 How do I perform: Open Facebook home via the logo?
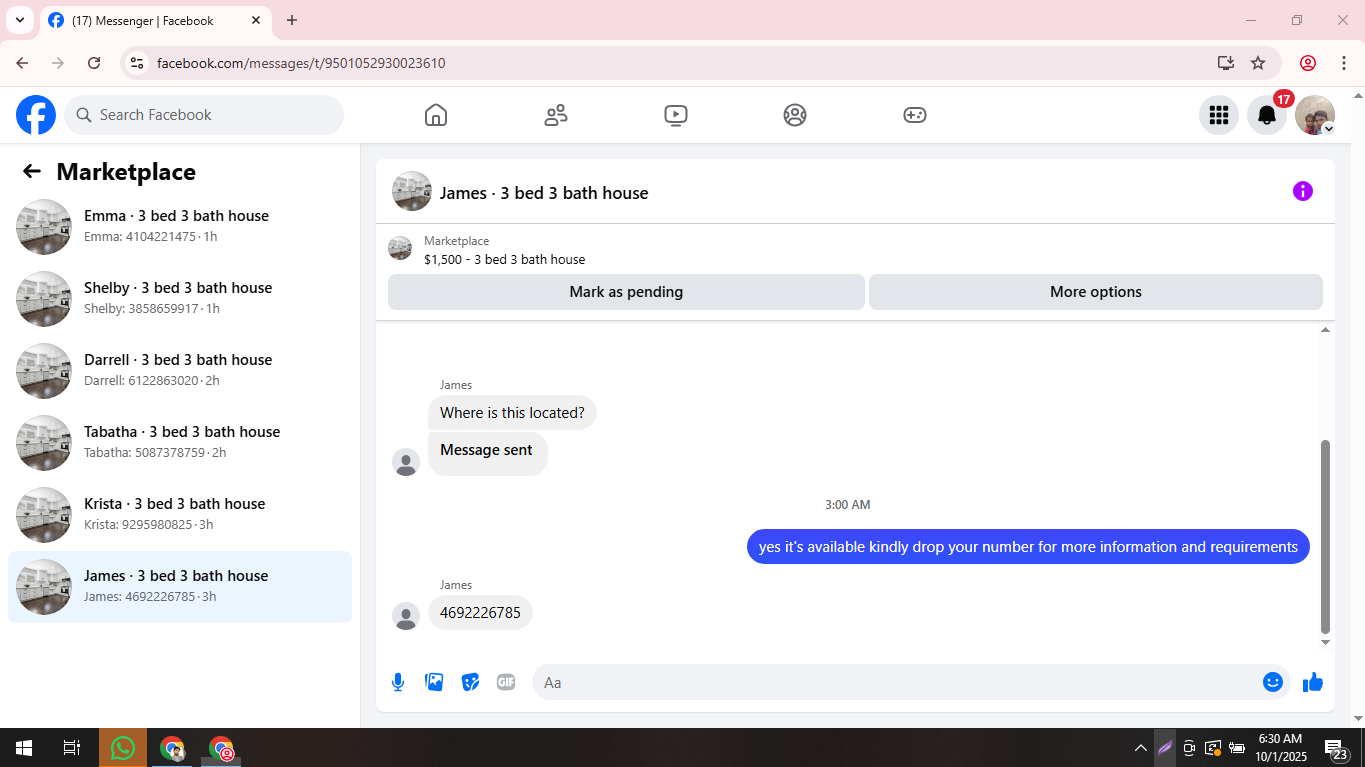(x=36, y=115)
